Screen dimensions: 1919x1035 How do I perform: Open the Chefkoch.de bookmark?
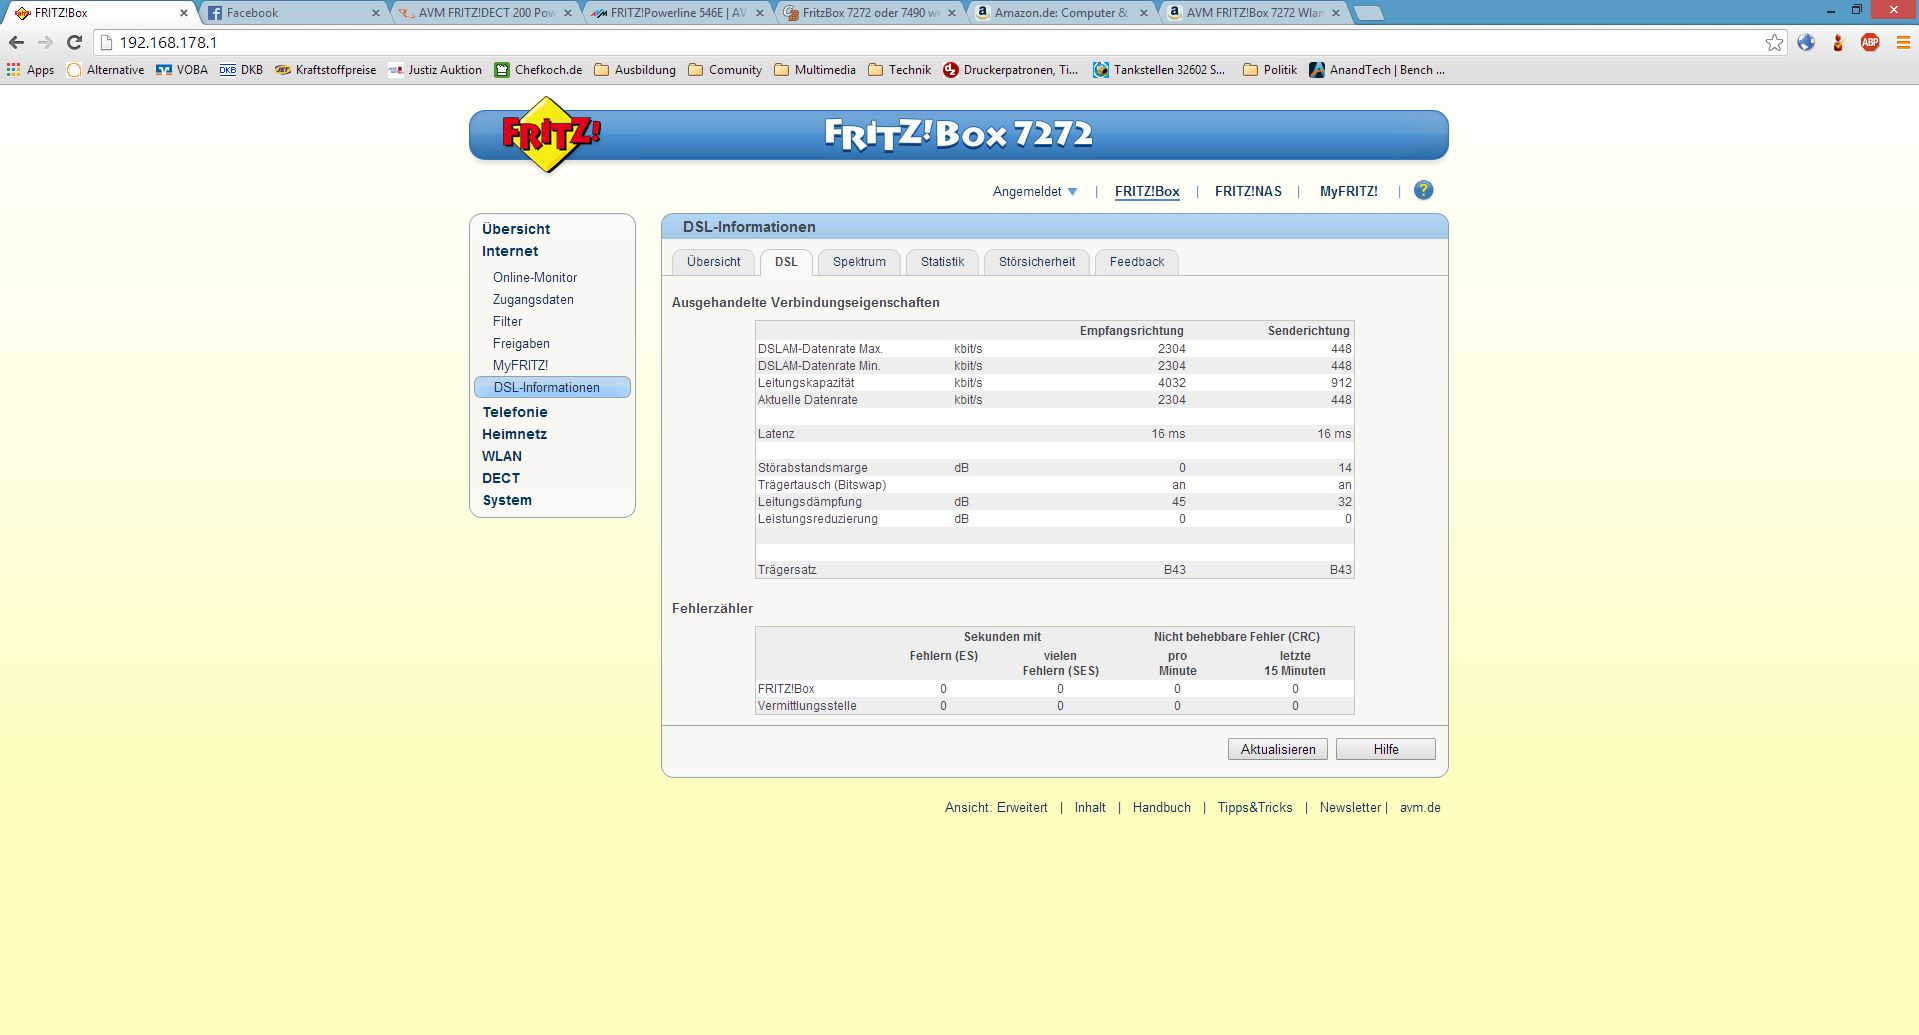tap(538, 70)
